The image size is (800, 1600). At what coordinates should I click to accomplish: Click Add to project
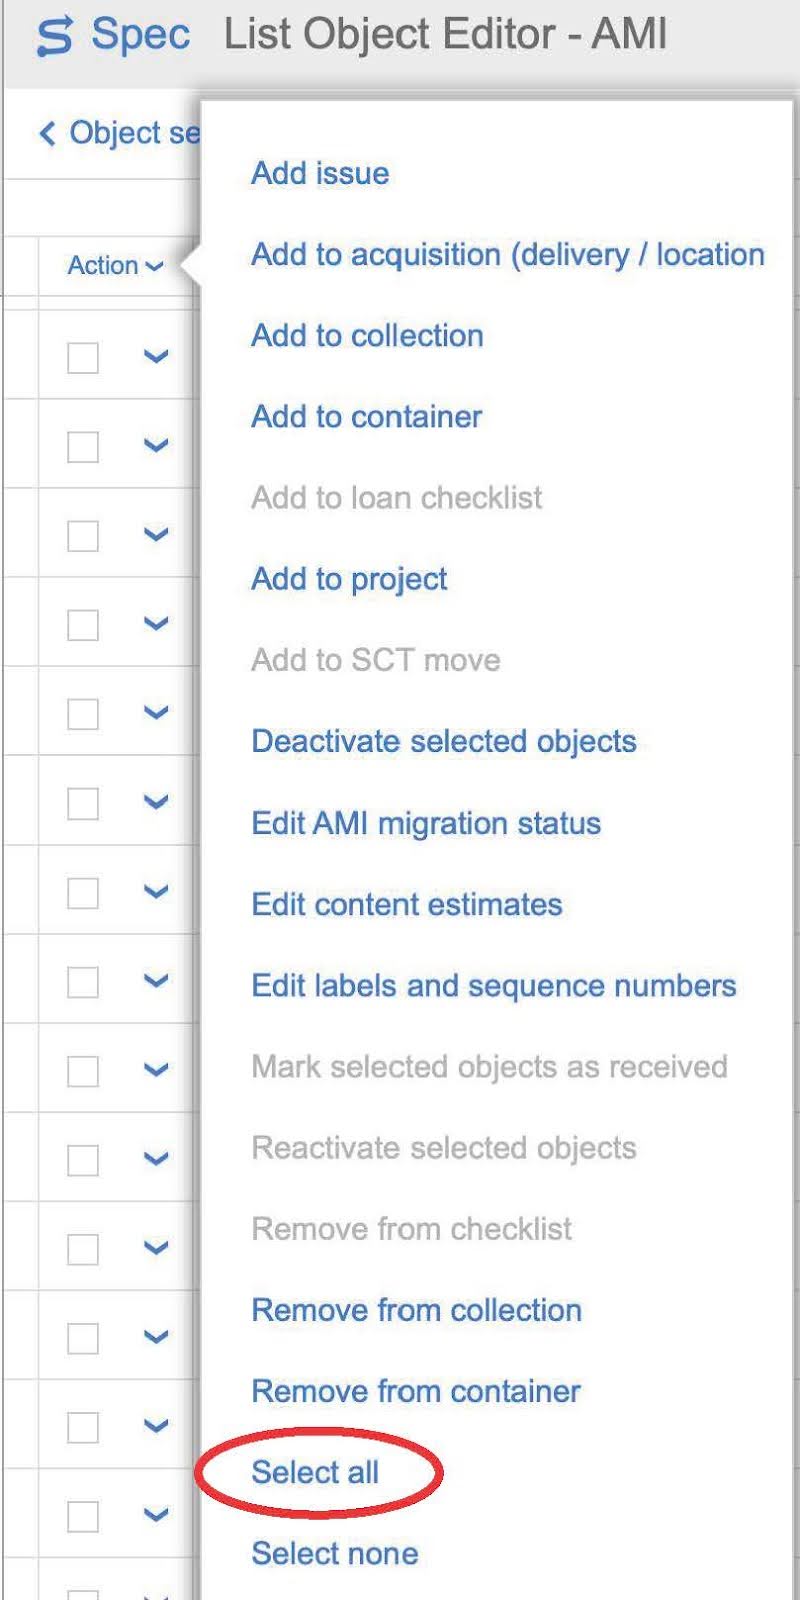click(x=349, y=578)
